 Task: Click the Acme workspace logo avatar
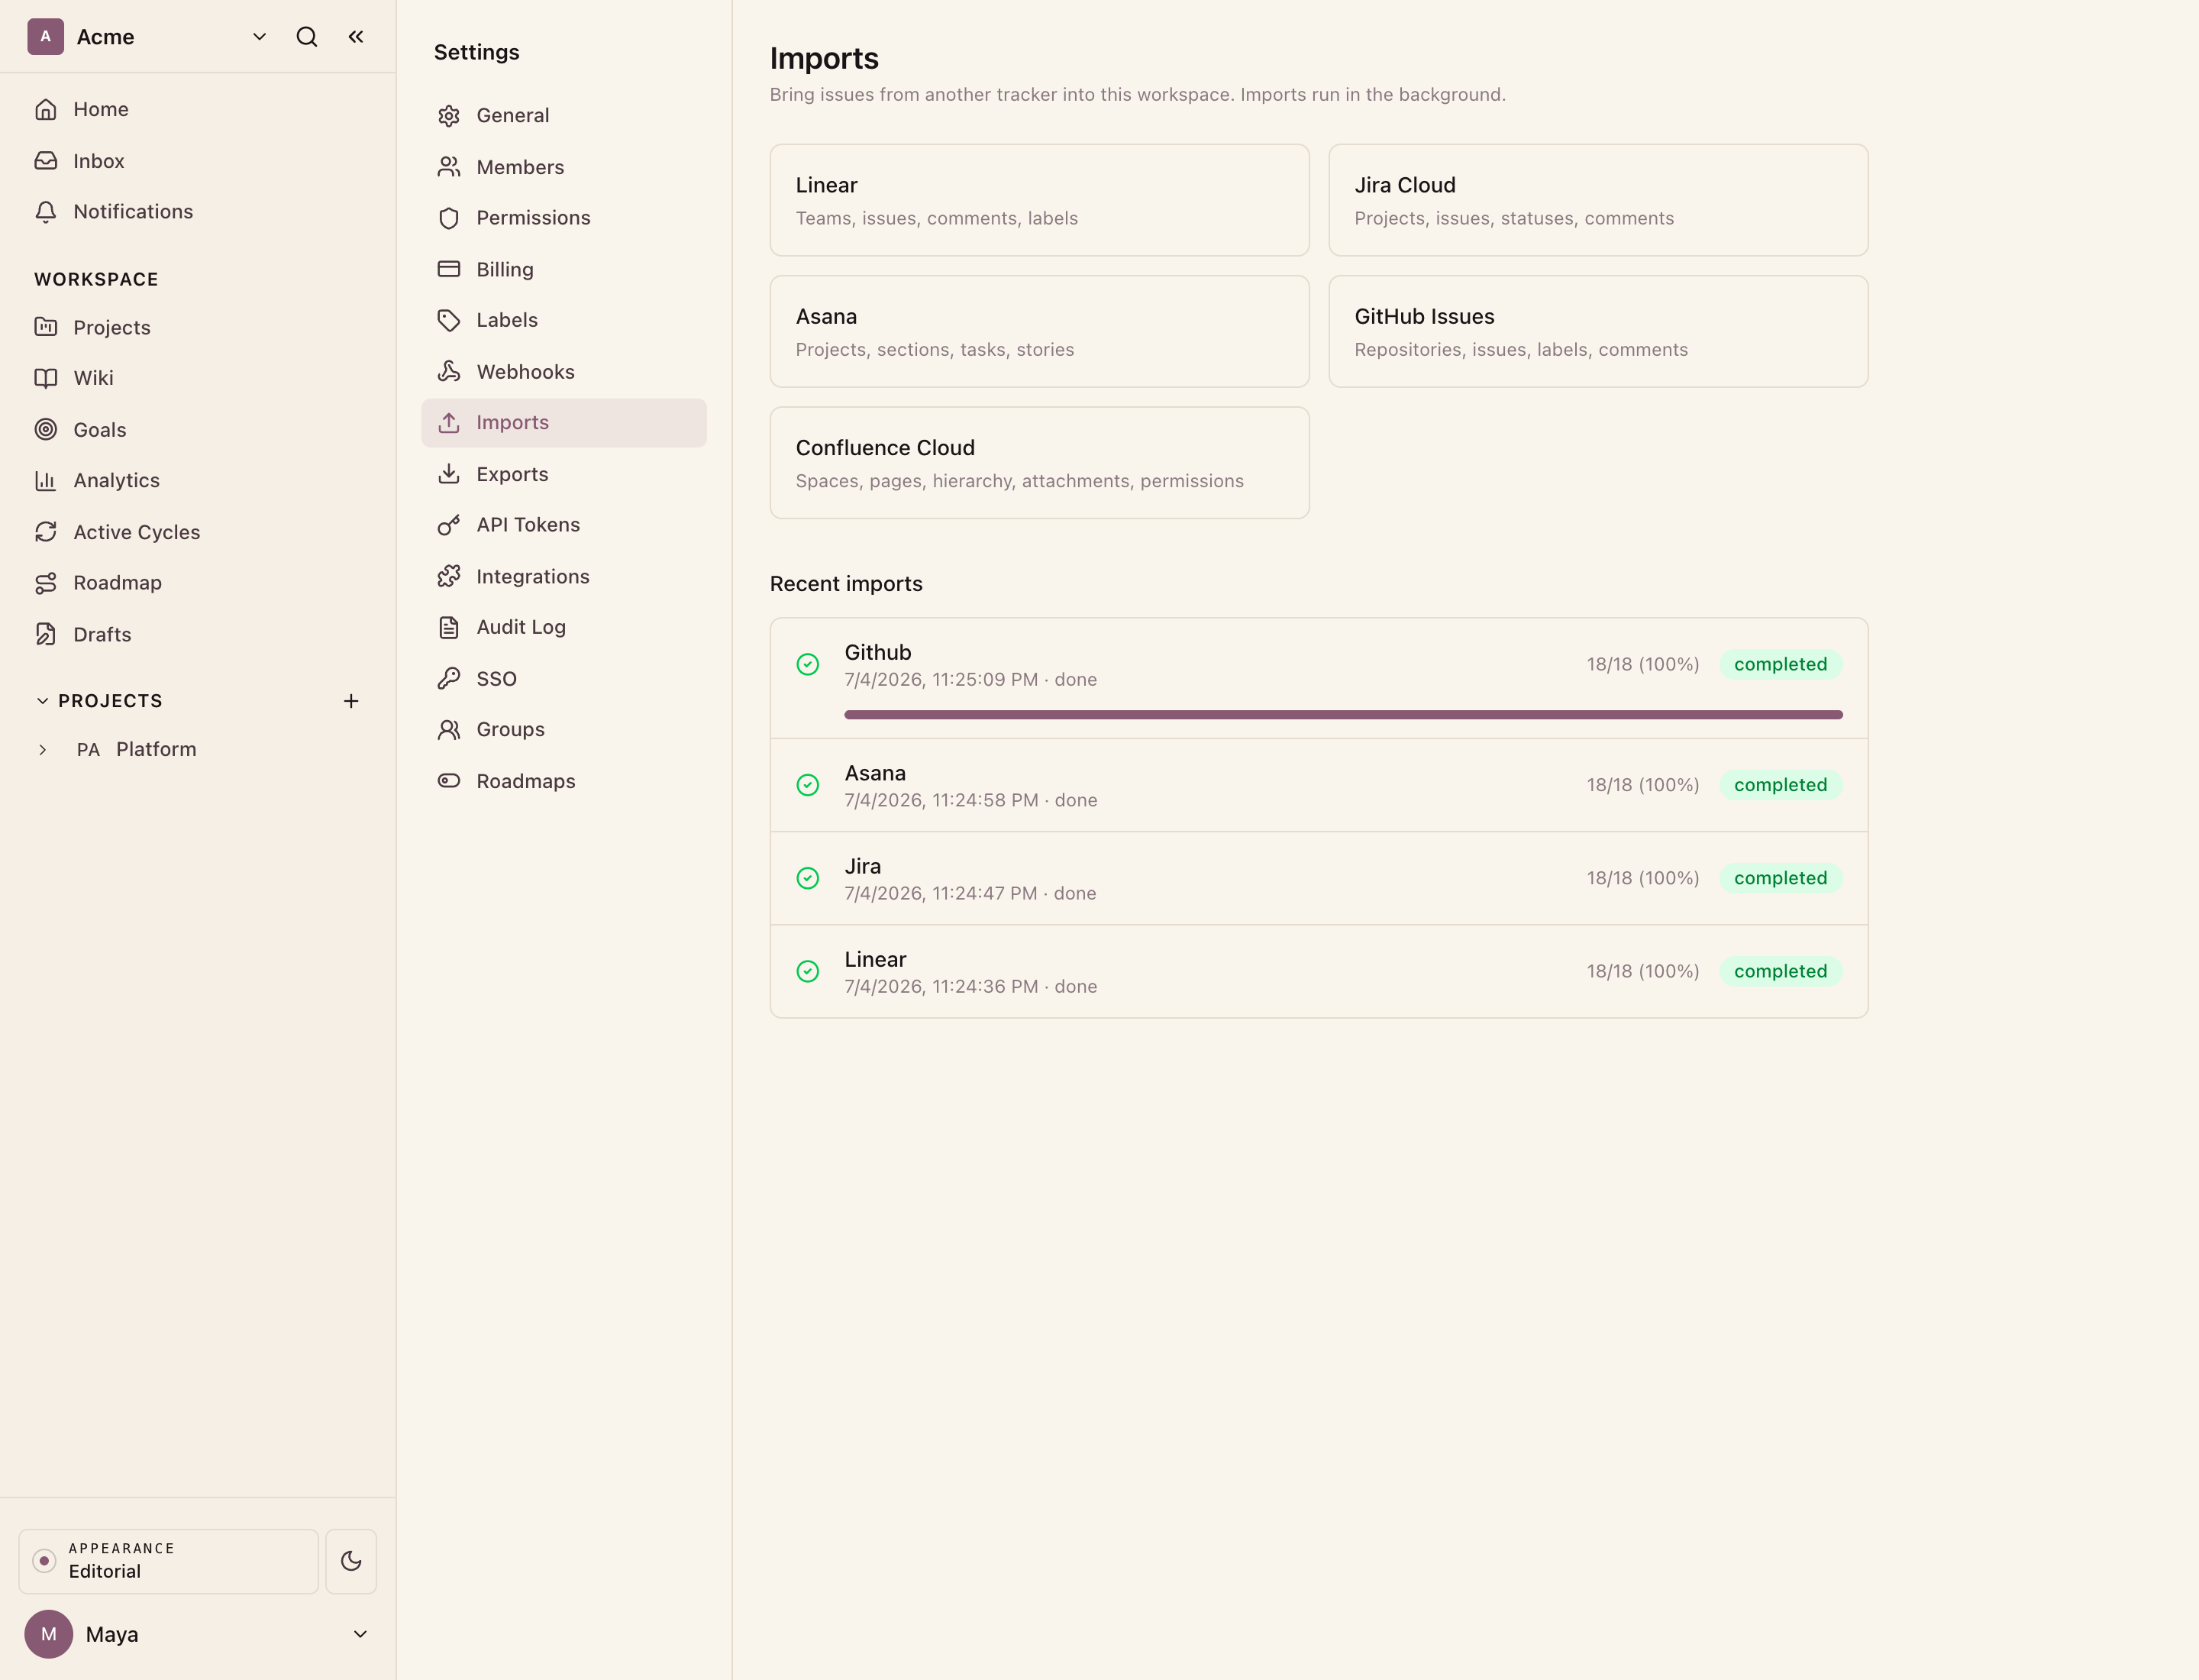(46, 37)
